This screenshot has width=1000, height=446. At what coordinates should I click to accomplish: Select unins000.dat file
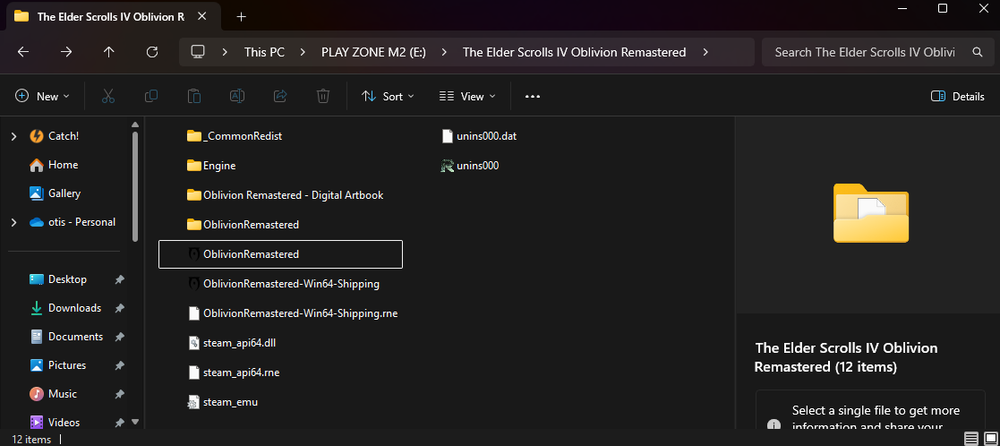point(479,136)
